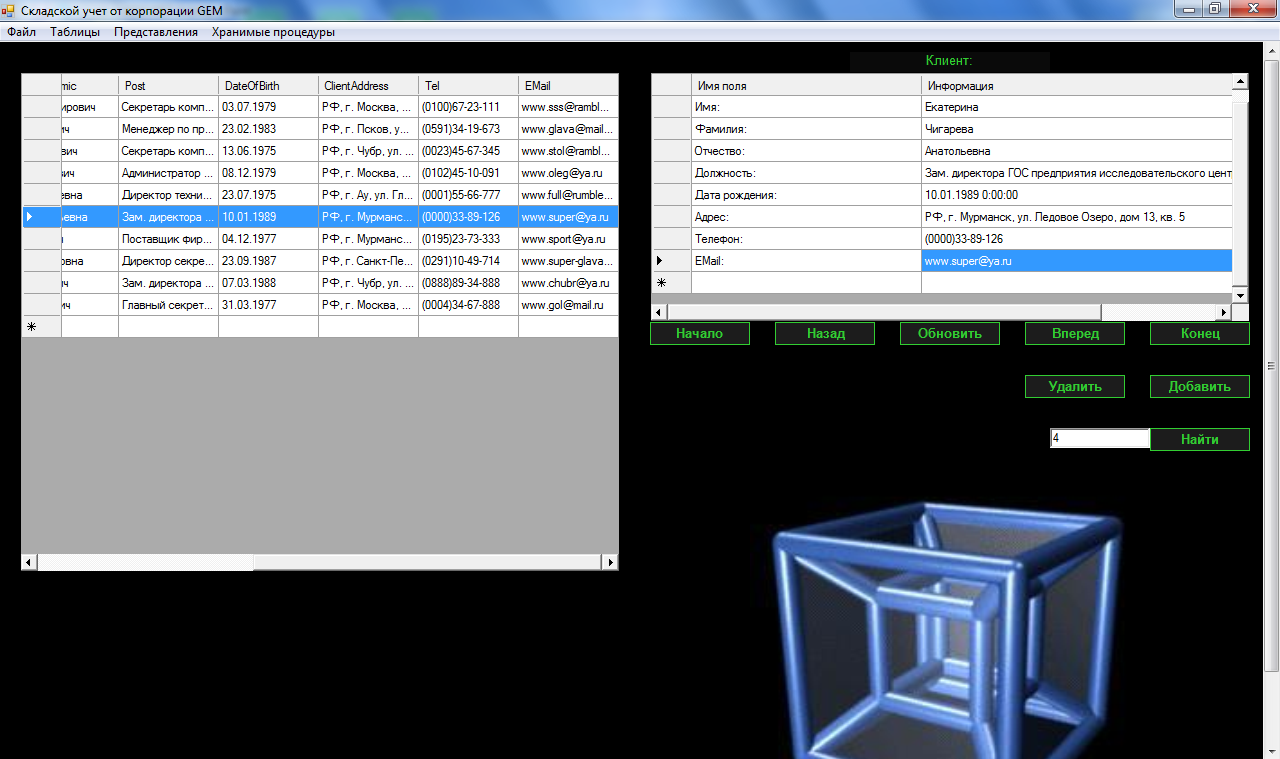Viewport: 1280px width, 759px height.
Task: Open the Таблицы menu
Action: [75, 32]
